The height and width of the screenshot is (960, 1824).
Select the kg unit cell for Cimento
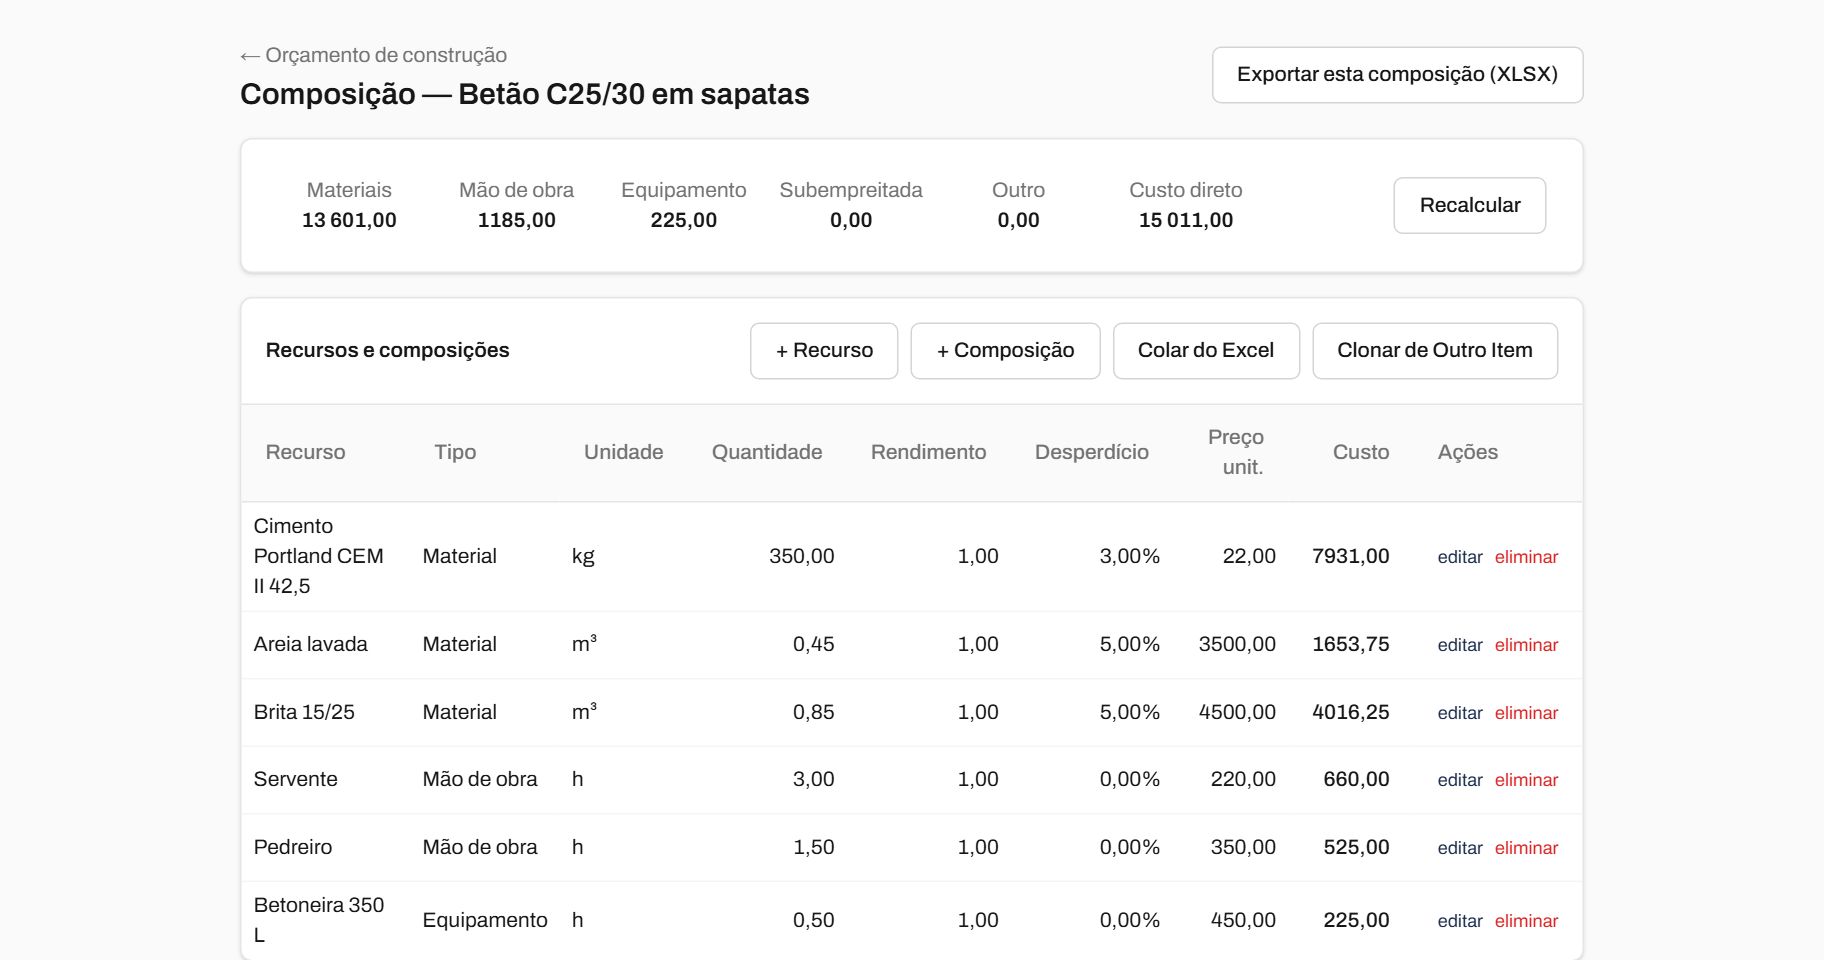(x=583, y=556)
